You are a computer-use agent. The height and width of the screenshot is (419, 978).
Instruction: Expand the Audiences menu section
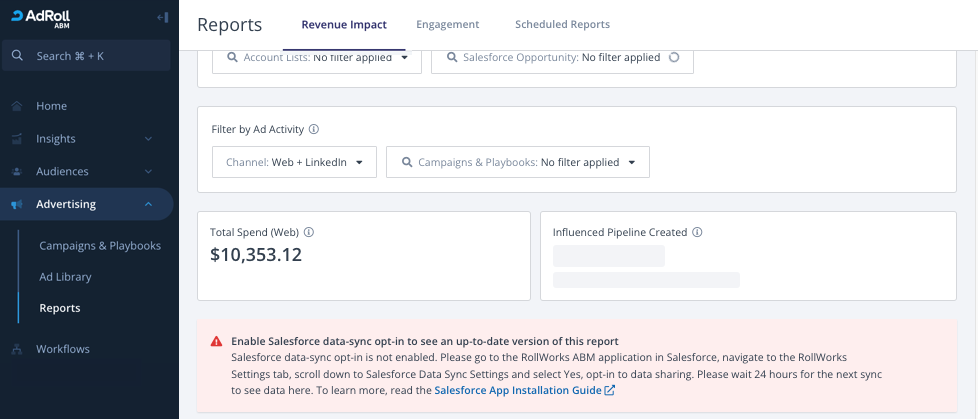(x=148, y=172)
